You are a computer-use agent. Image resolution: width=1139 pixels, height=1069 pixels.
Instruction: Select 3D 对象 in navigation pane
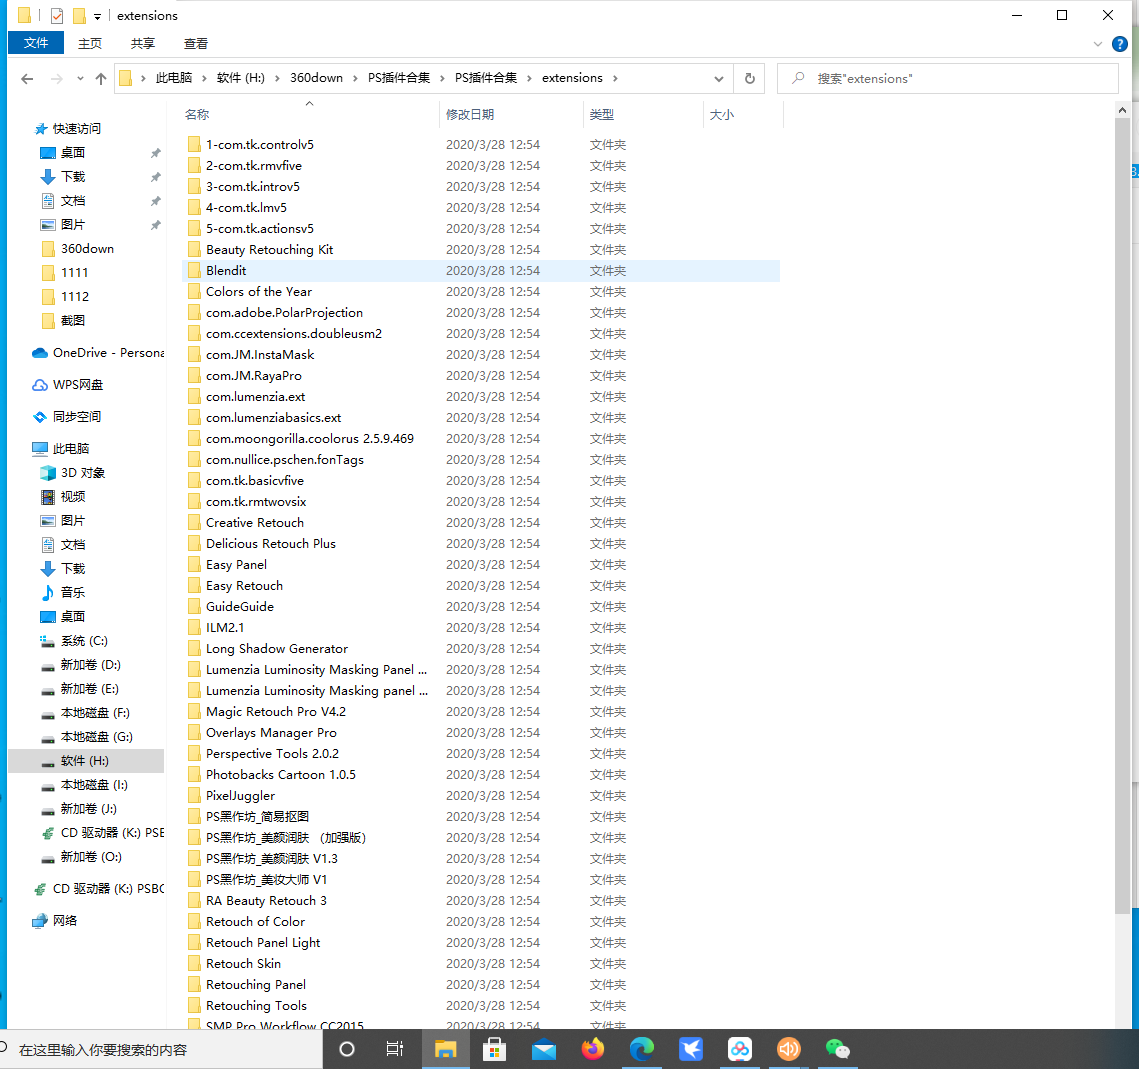(73, 473)
